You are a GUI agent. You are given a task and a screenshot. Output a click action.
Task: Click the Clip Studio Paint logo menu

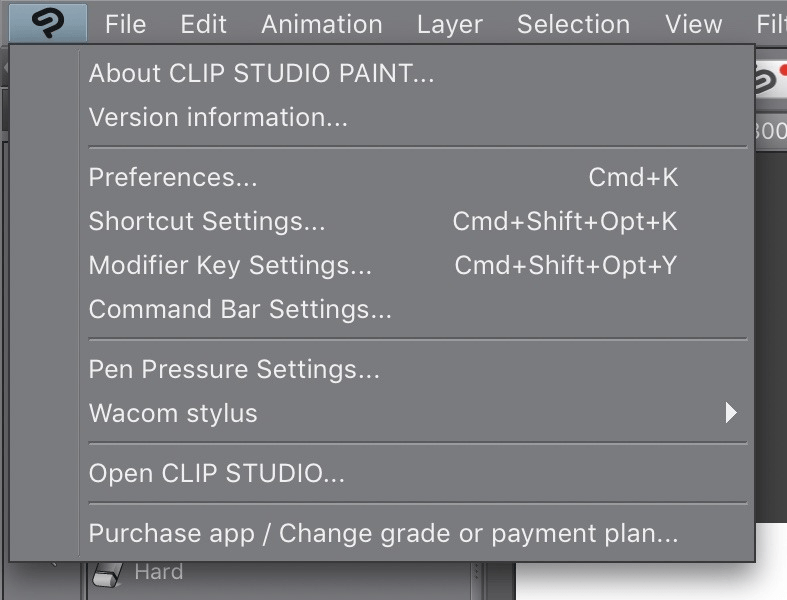(46, 22)
